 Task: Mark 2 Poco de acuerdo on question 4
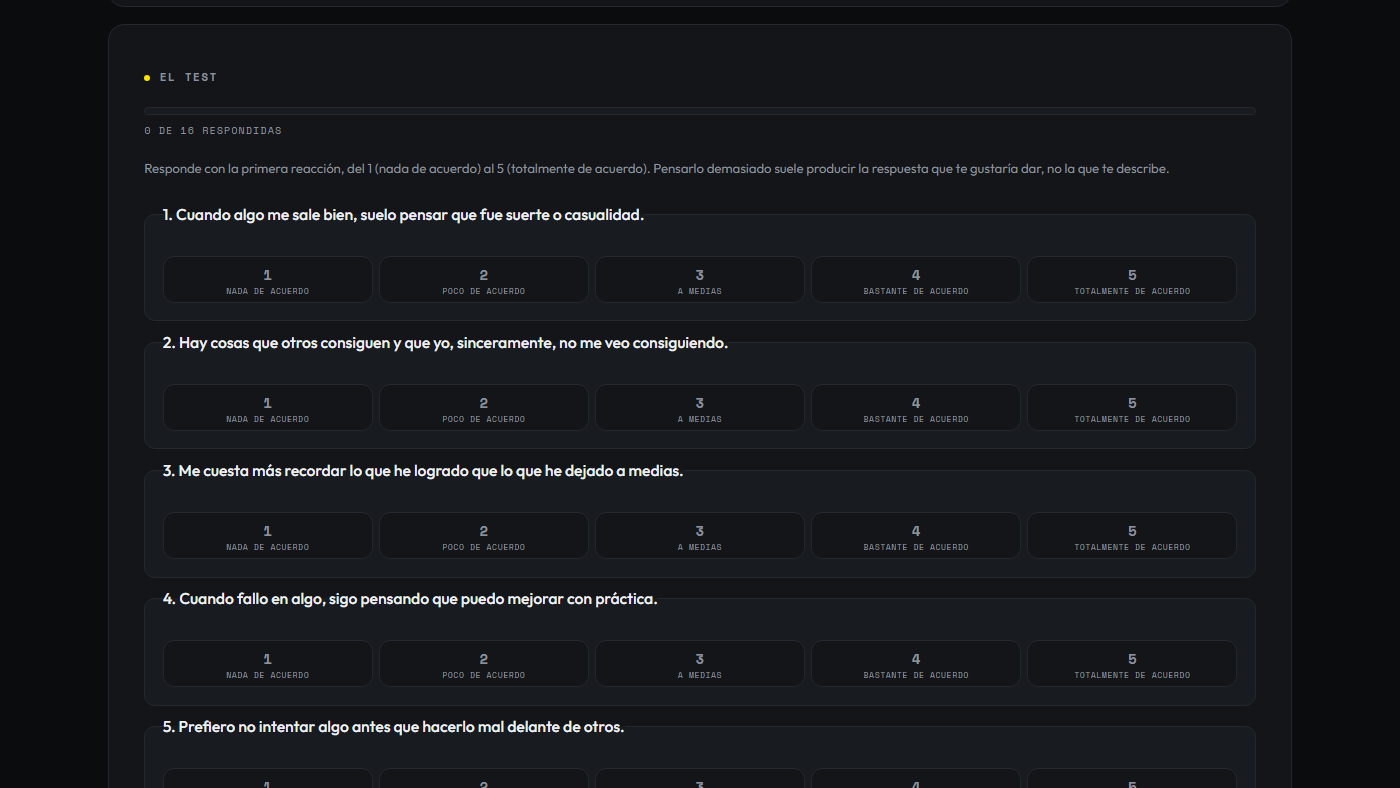(484, 663)
